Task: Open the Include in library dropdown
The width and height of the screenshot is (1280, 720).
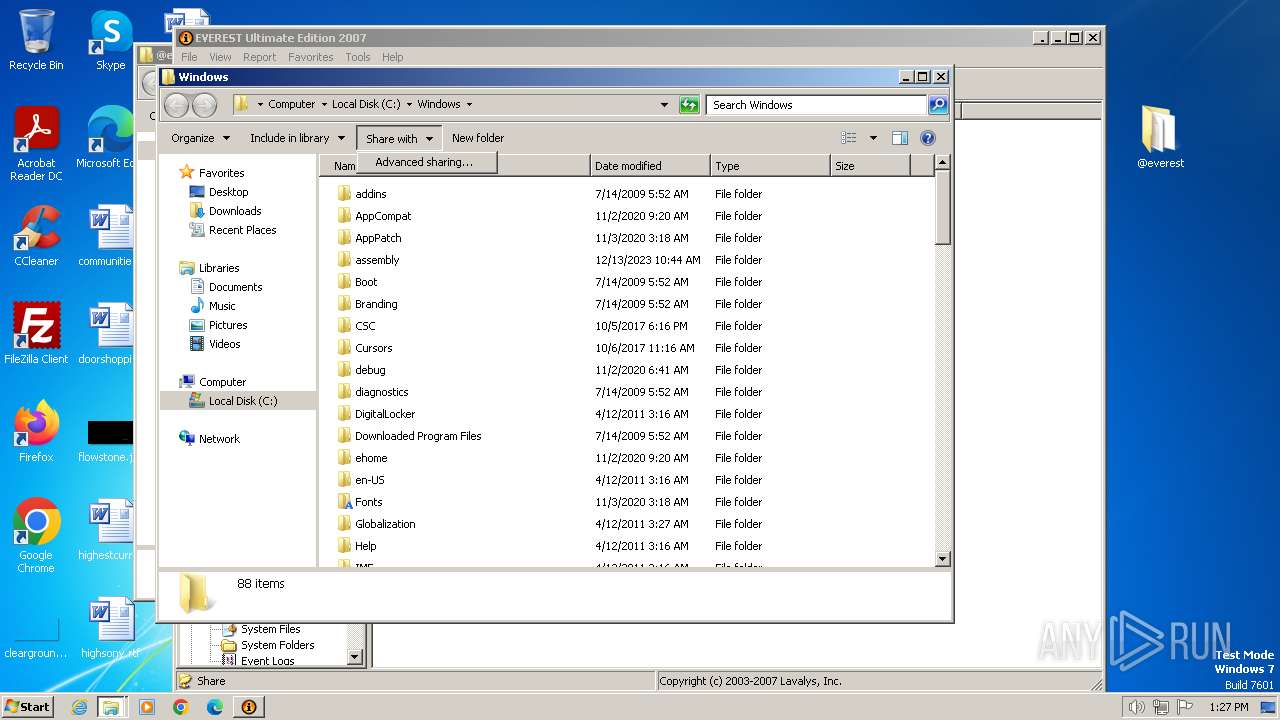Action: (297, 138)
